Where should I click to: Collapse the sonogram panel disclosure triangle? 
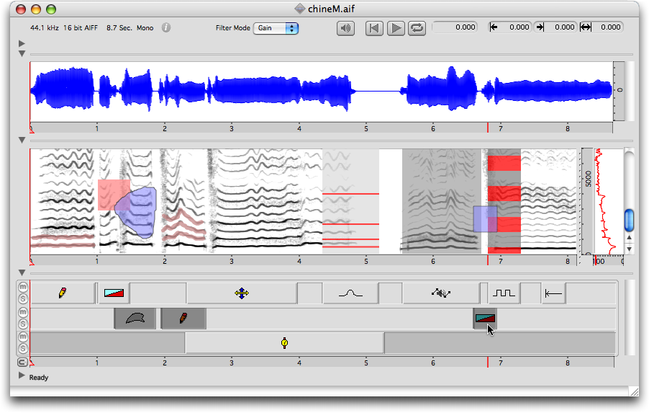(22, 141)
